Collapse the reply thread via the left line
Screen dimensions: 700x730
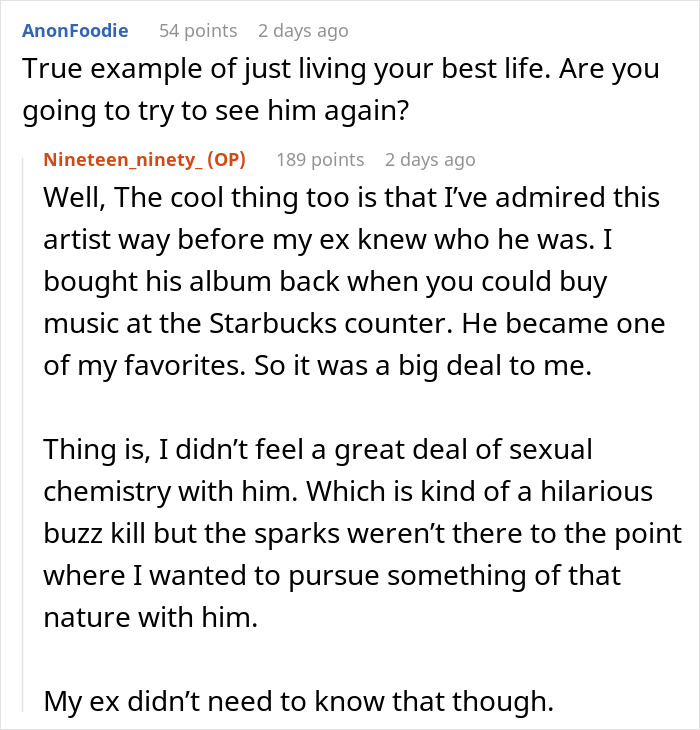23,434
